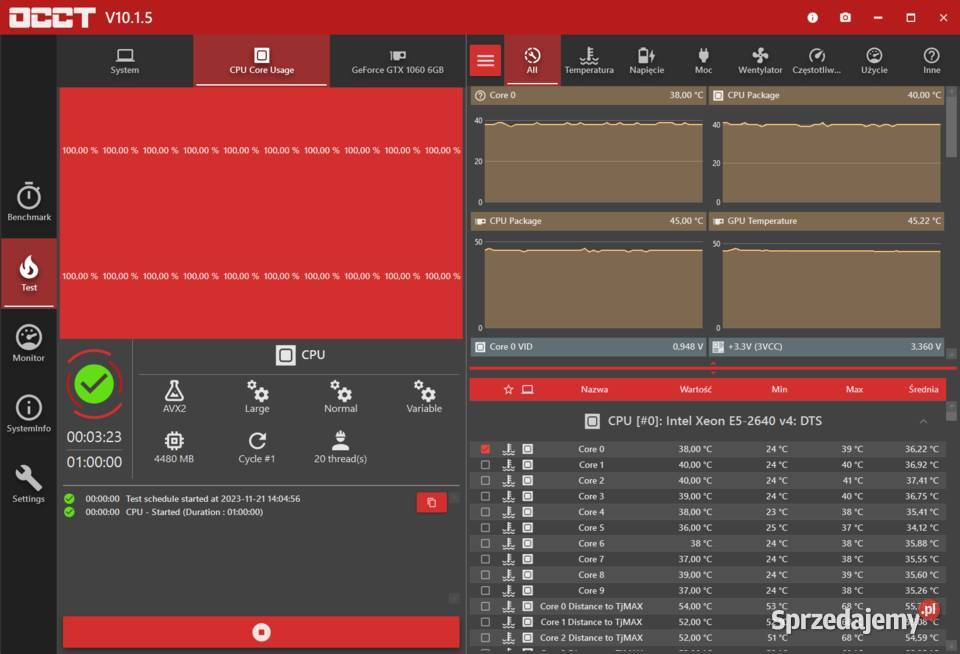Click the 20 thread(s) option
The height and width of the screenshot is (654, 960).
coord(340,447)
